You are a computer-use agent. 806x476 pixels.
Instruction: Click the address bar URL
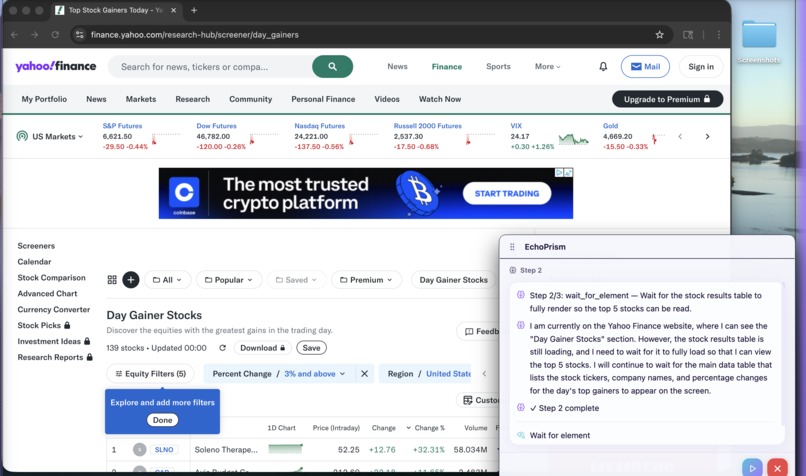pos(194,35)
